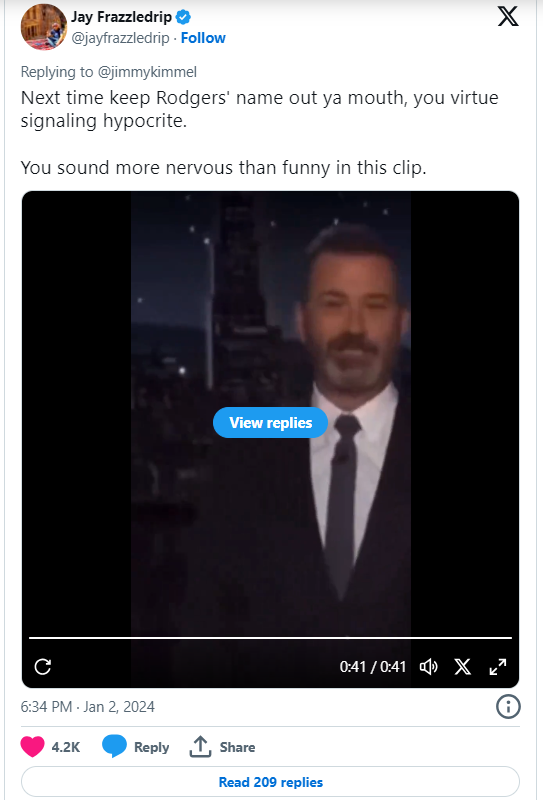The width and height of the screenshot is (543, 800).
Task: Click the video progress bar
Action: click(x=270, y=638)
